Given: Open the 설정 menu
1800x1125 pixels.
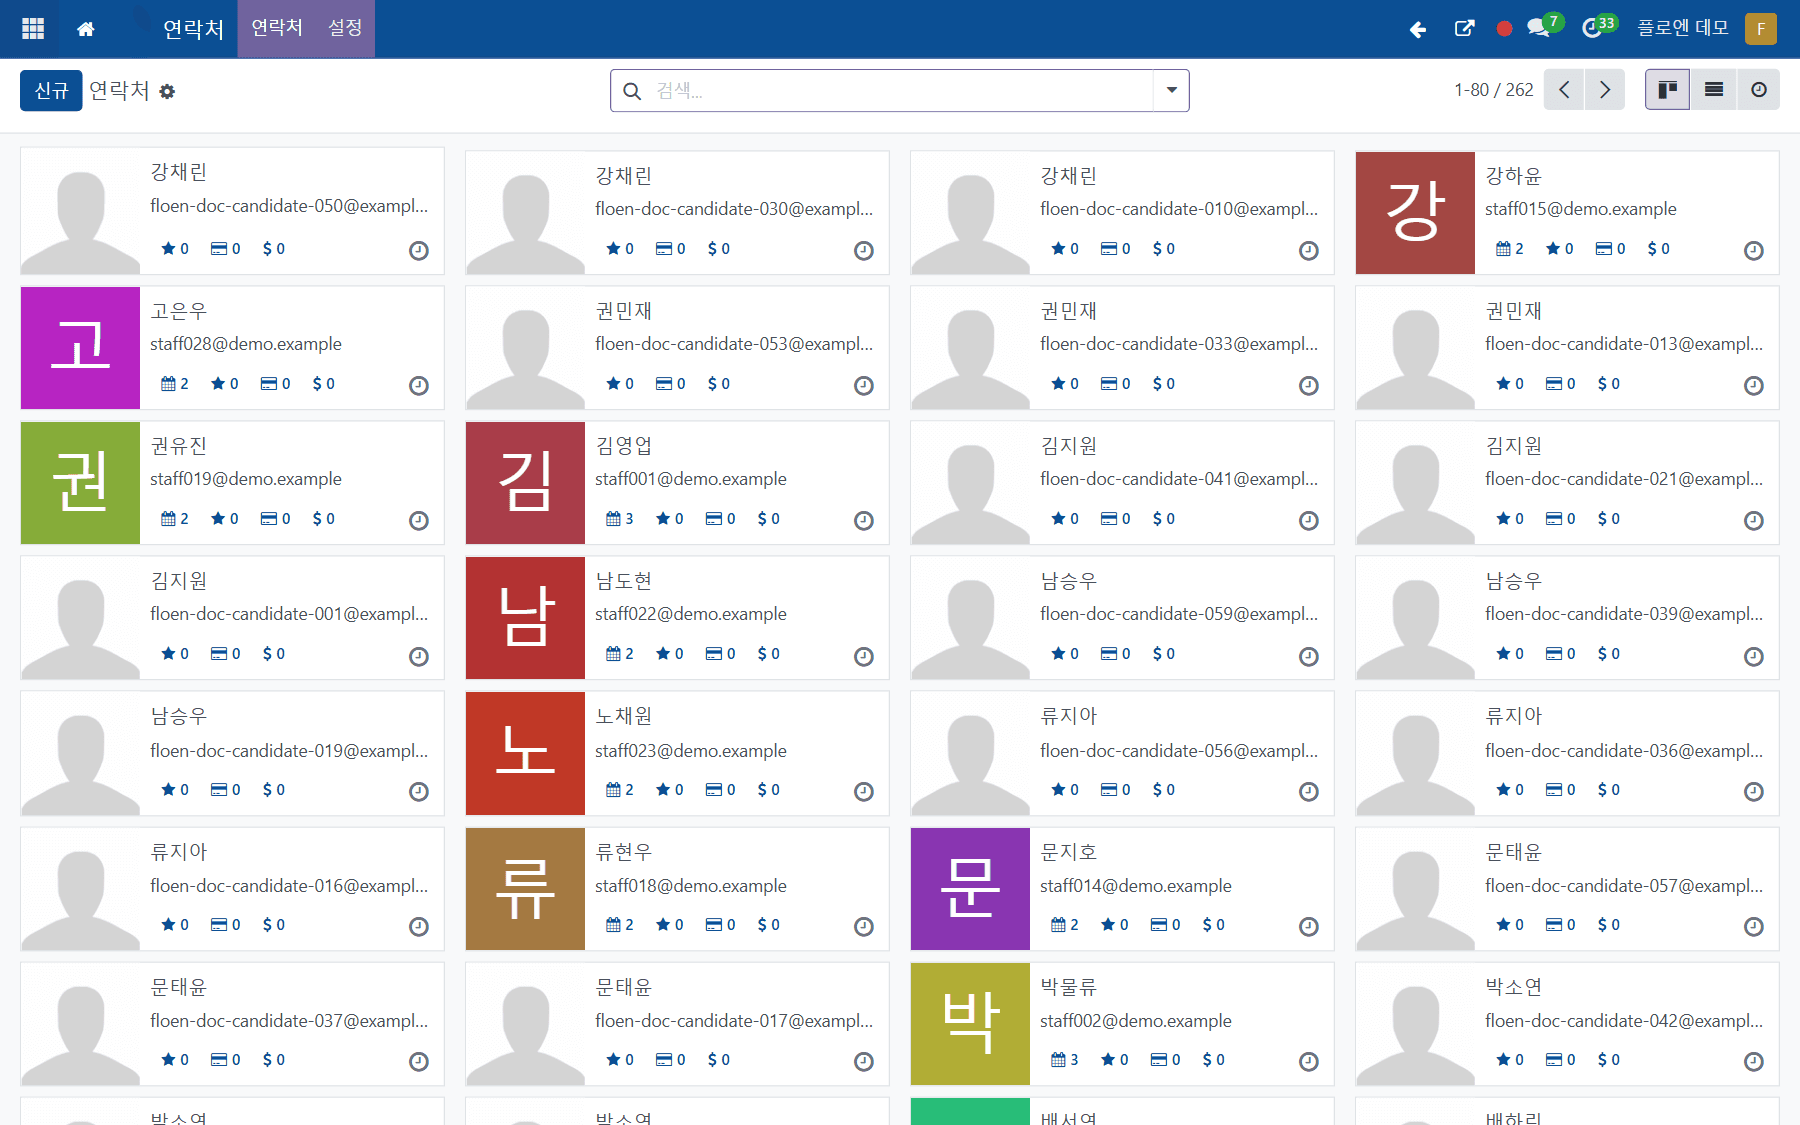Looking at the screenshot, I should 345,28.
